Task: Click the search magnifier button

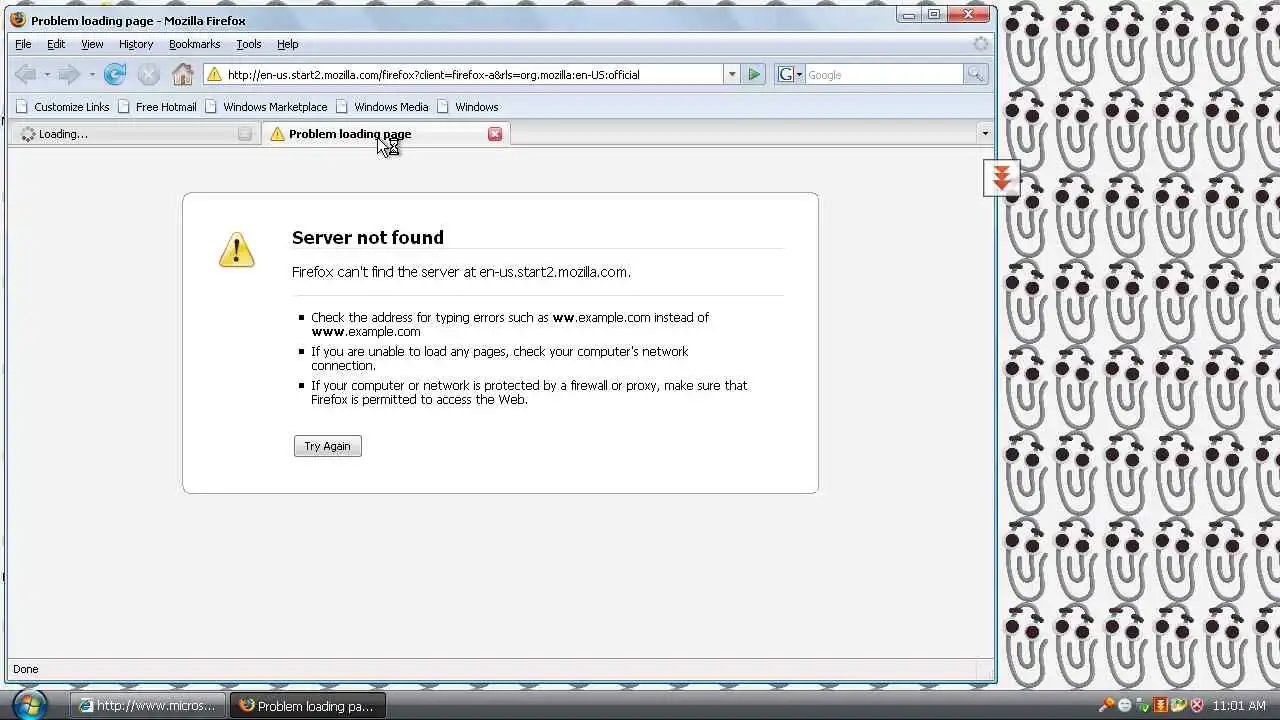Action: click(975, 75)
